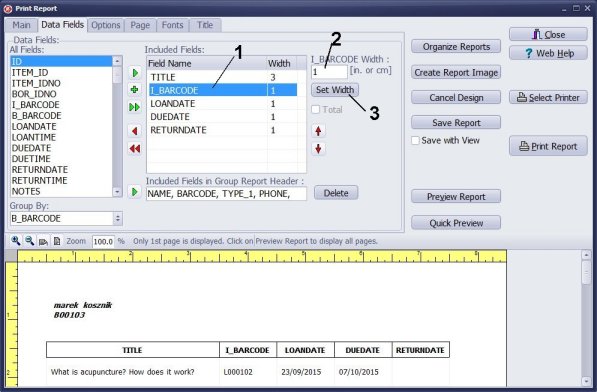Toggle the Total checkbox
Viewport: 597px width, 392px height.
pos(316,110)
